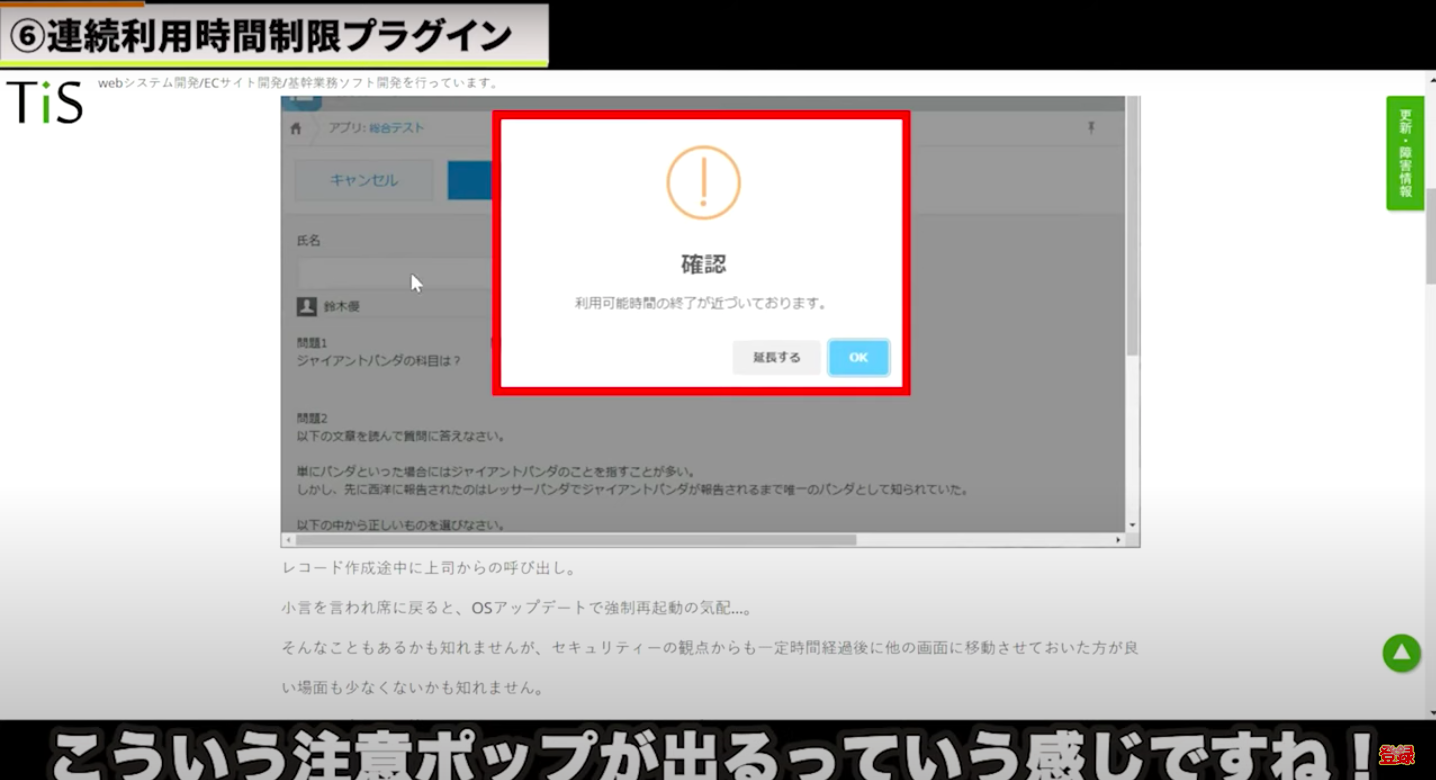1436x780 pixels.
Task: Click the home icon in the breadcrumb
Action: click(295, 128)
